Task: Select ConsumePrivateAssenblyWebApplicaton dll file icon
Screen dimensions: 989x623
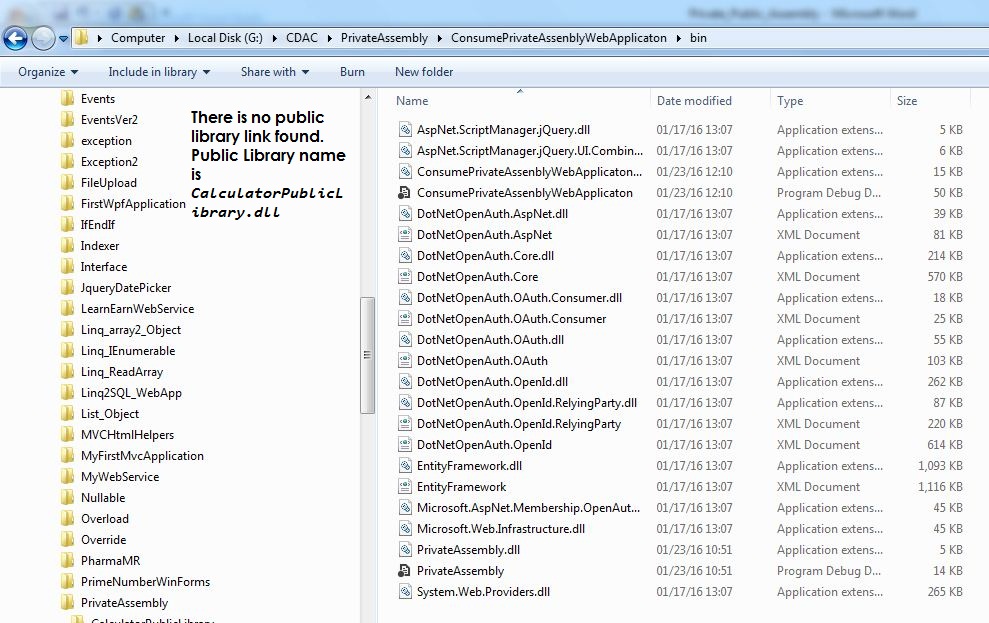Action: click(404, 172)
